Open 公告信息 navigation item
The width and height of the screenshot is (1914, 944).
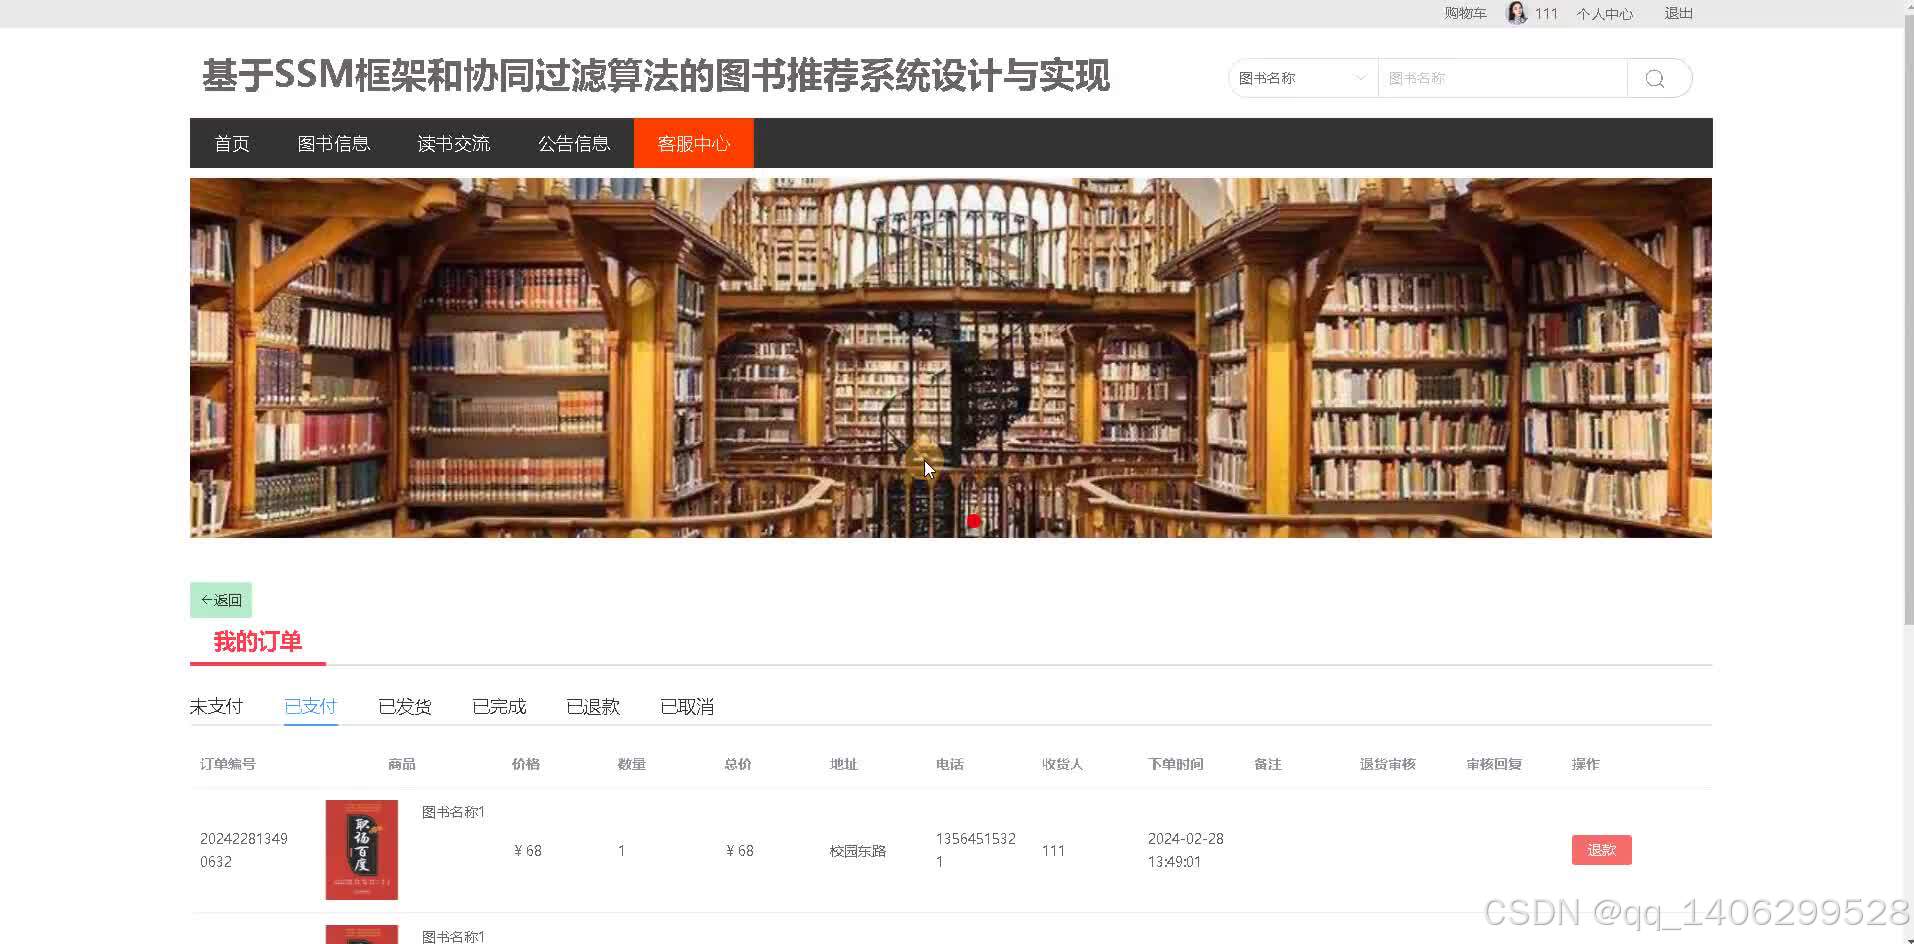[x=574, y=143]
